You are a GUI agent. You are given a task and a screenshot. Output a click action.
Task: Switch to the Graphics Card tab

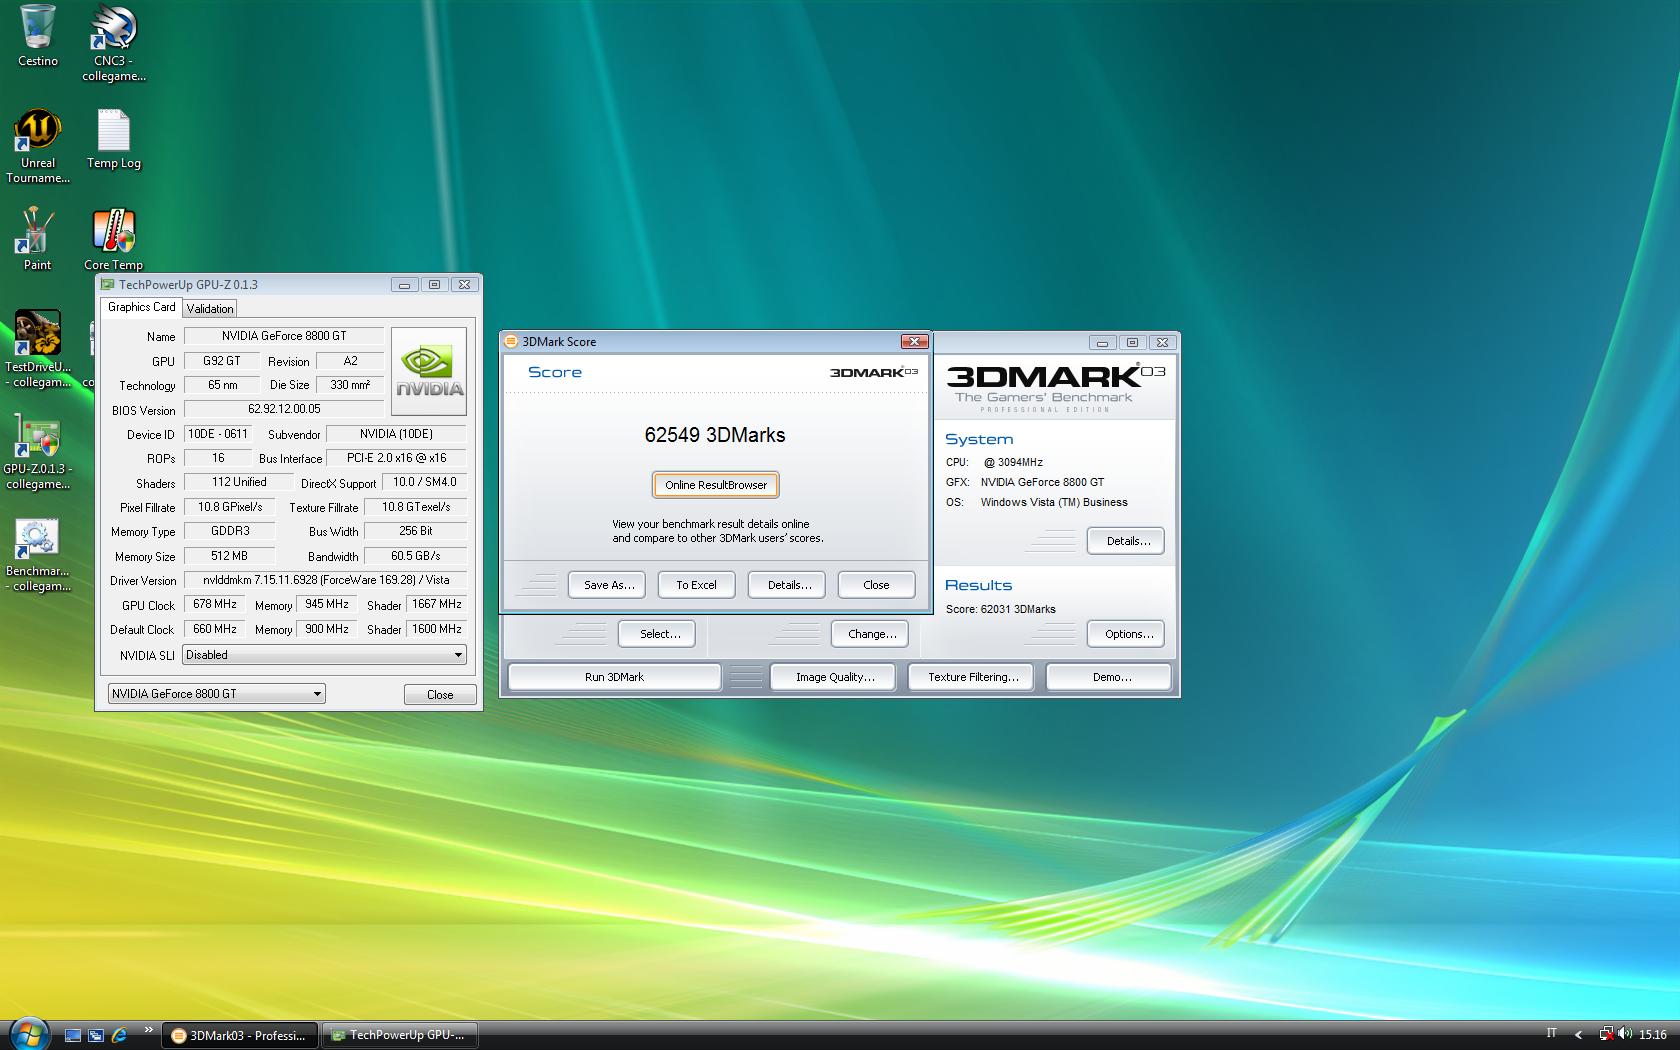click(x=141, y=307)
